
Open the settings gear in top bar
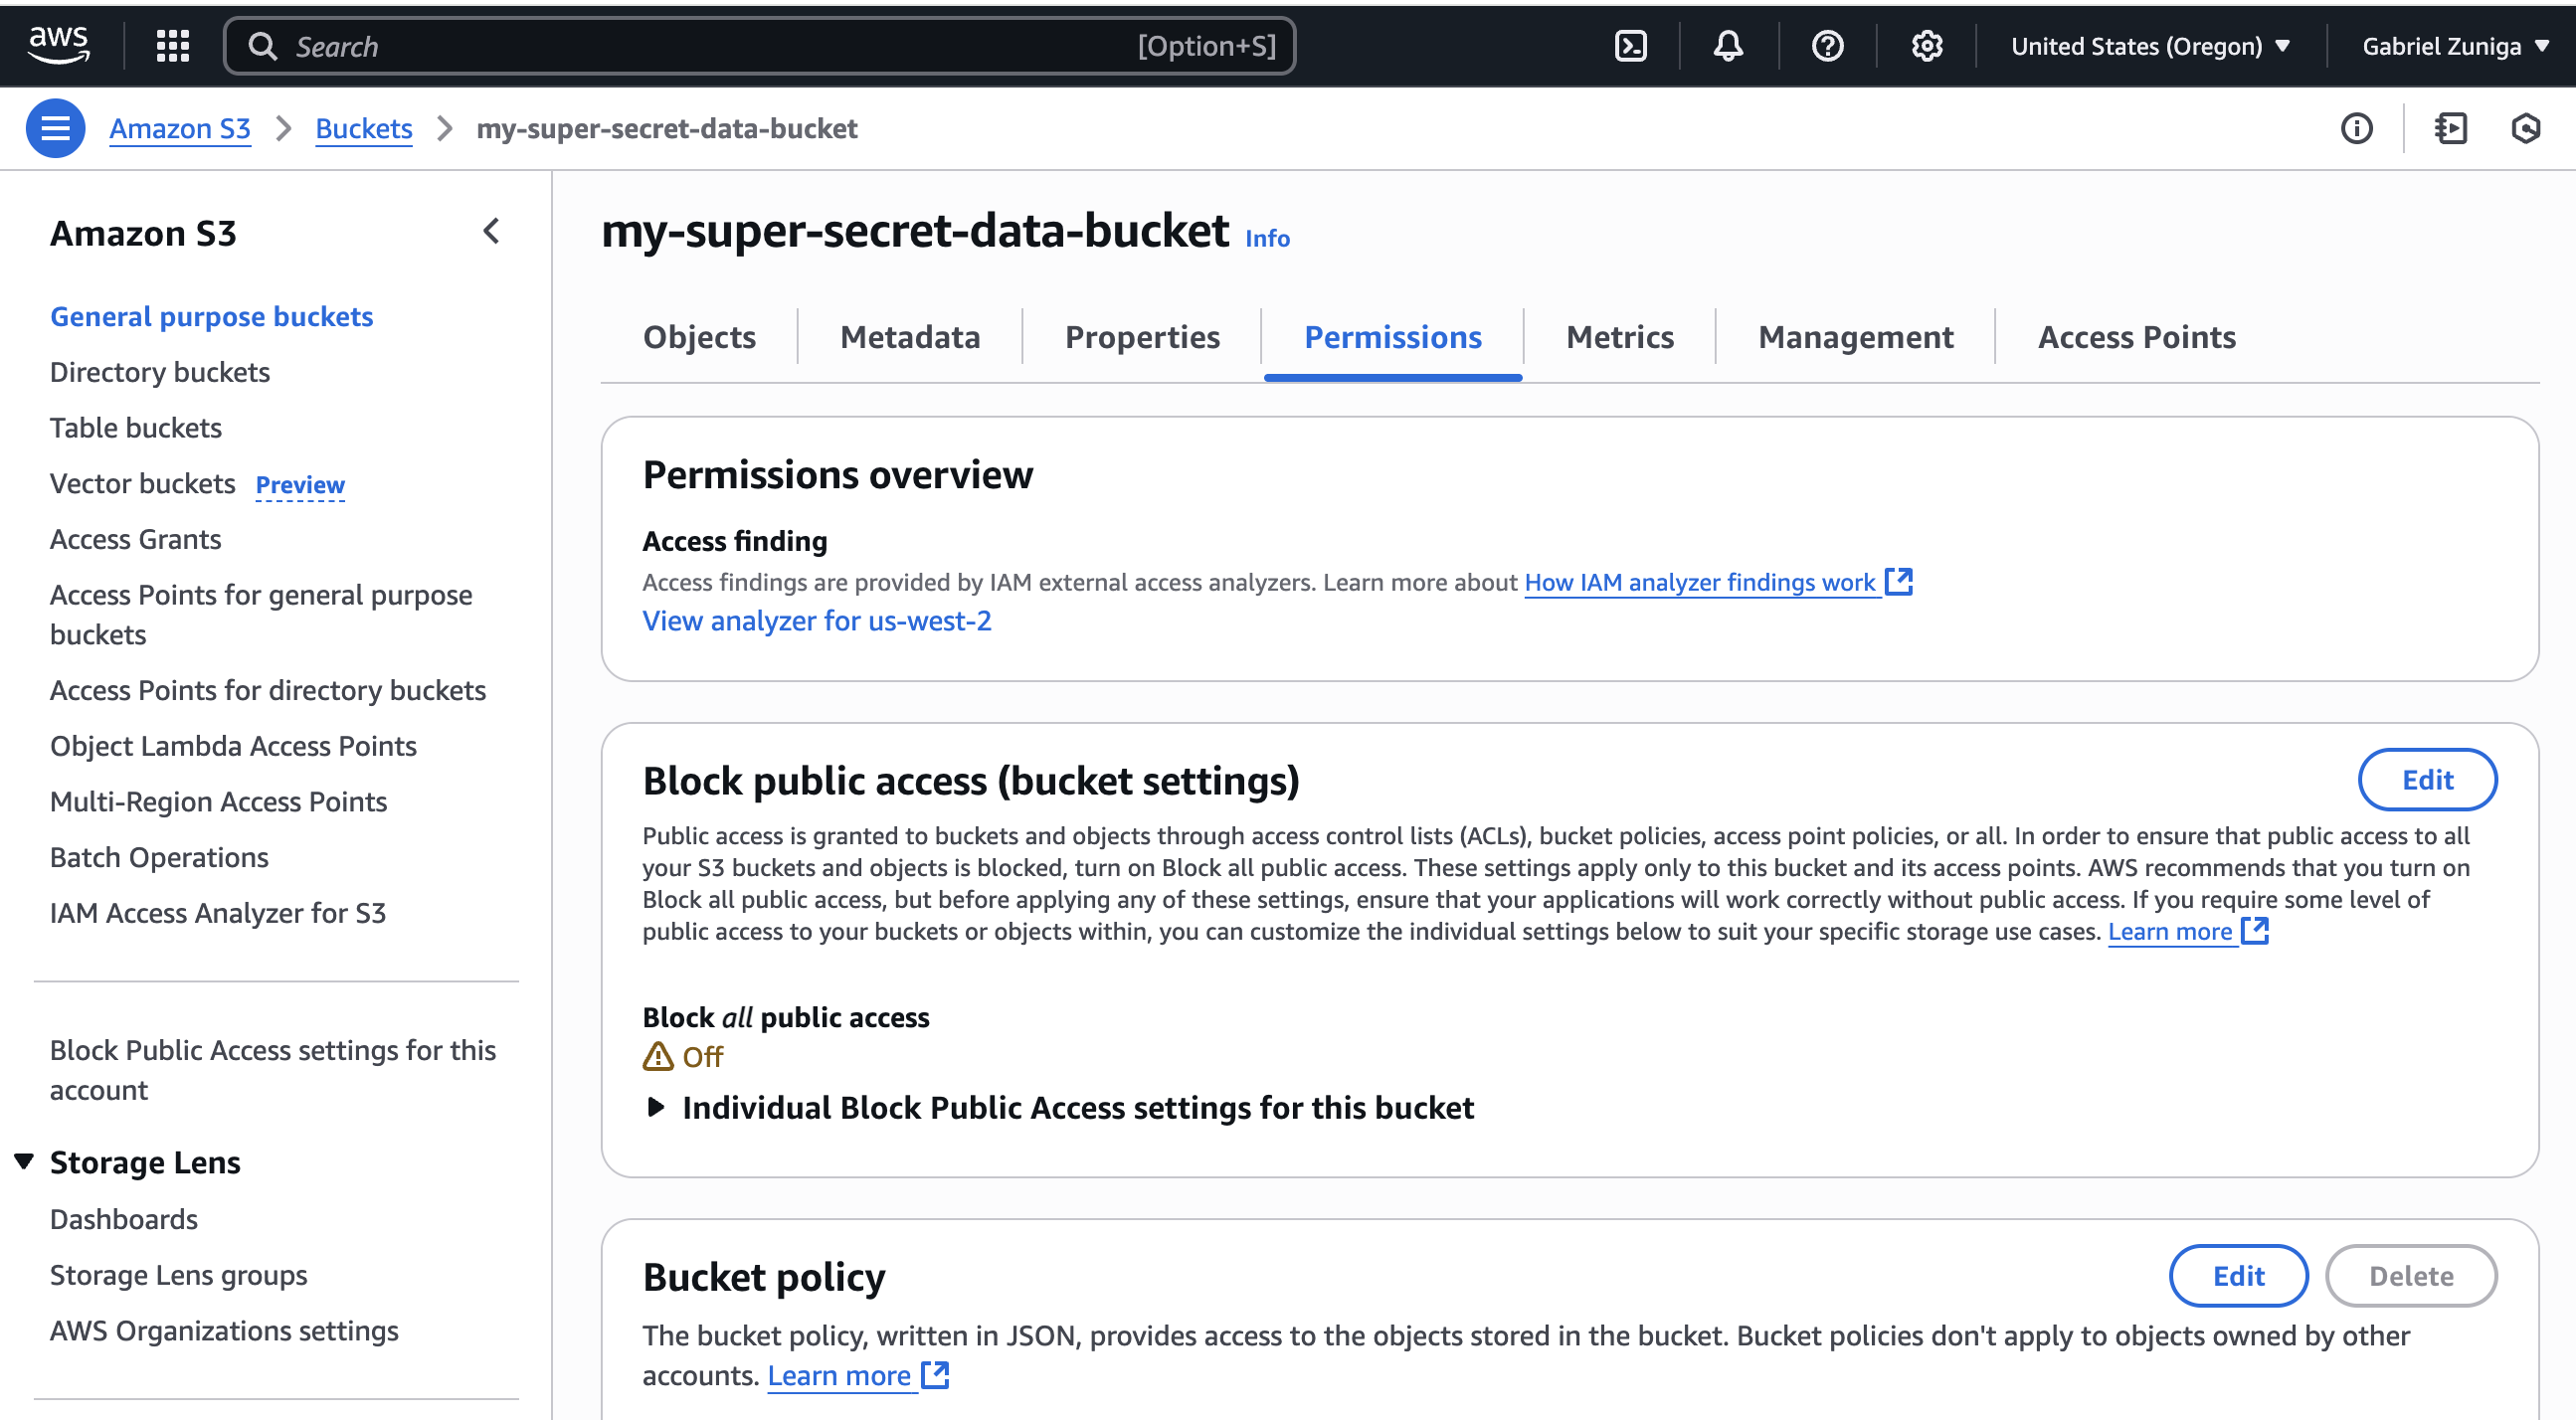(1926, 46)
